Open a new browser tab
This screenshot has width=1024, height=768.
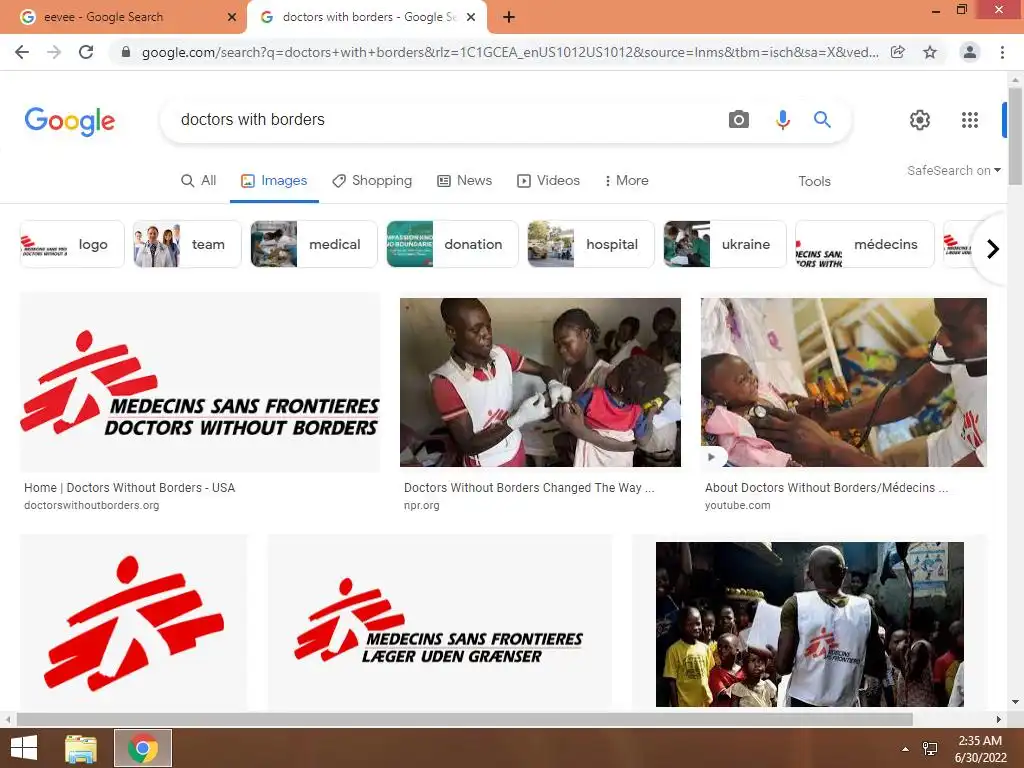(x=509, y=17)
